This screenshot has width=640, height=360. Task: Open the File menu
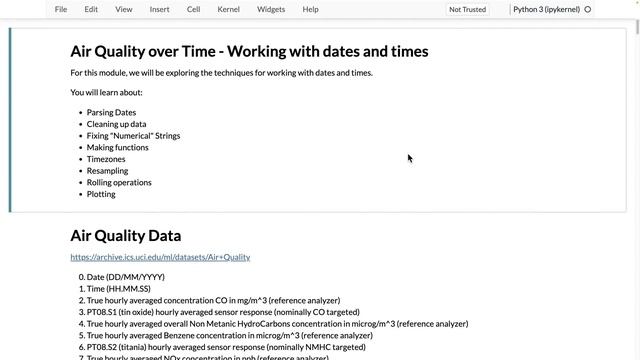[x=61, y=9]
